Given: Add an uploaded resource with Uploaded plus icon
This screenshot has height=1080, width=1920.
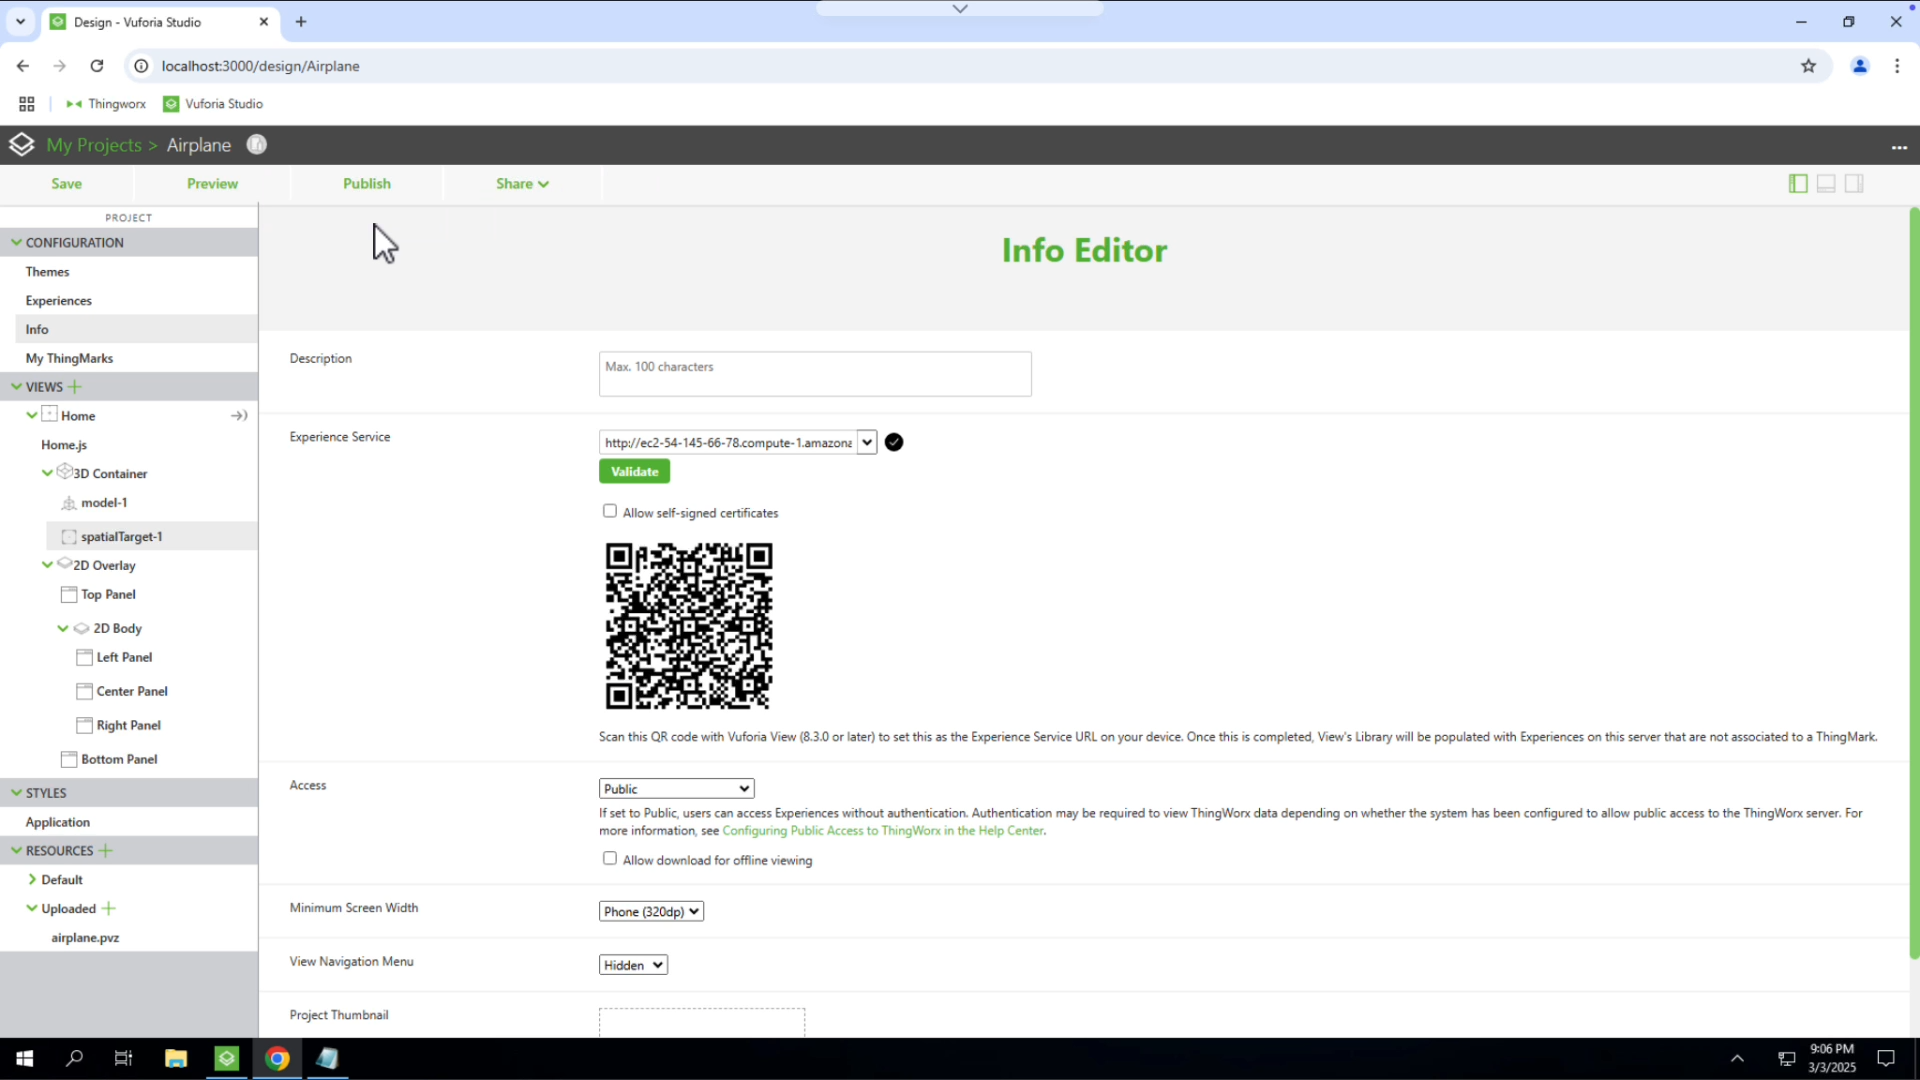Looking at the screenshot, I should [x=109, y=909].
